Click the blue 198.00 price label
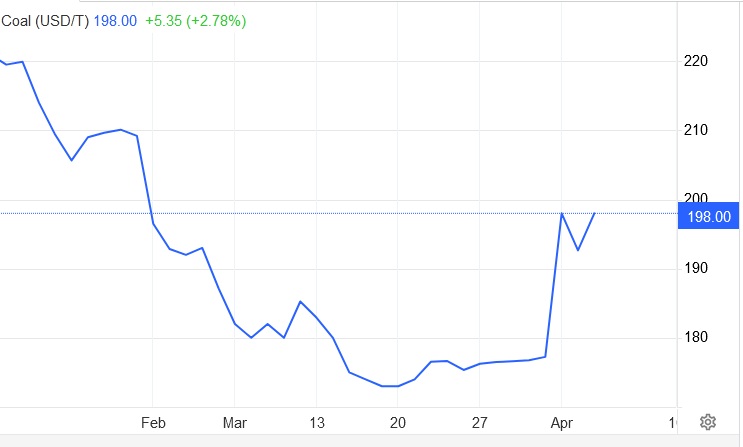Viewport: 743px width, 447px height. [709, 216]
